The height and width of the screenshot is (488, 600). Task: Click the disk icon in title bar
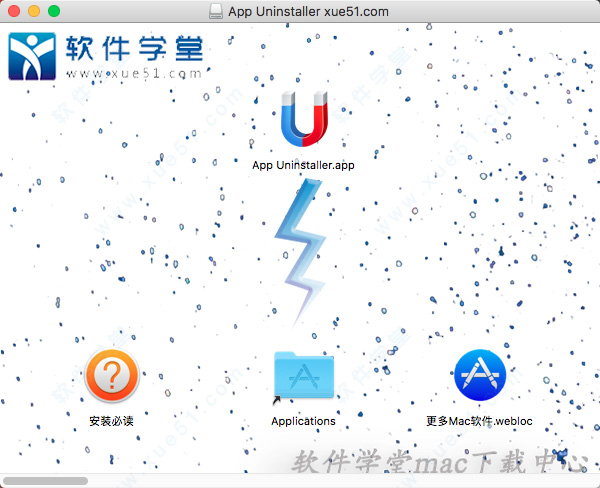click(216, 11)
